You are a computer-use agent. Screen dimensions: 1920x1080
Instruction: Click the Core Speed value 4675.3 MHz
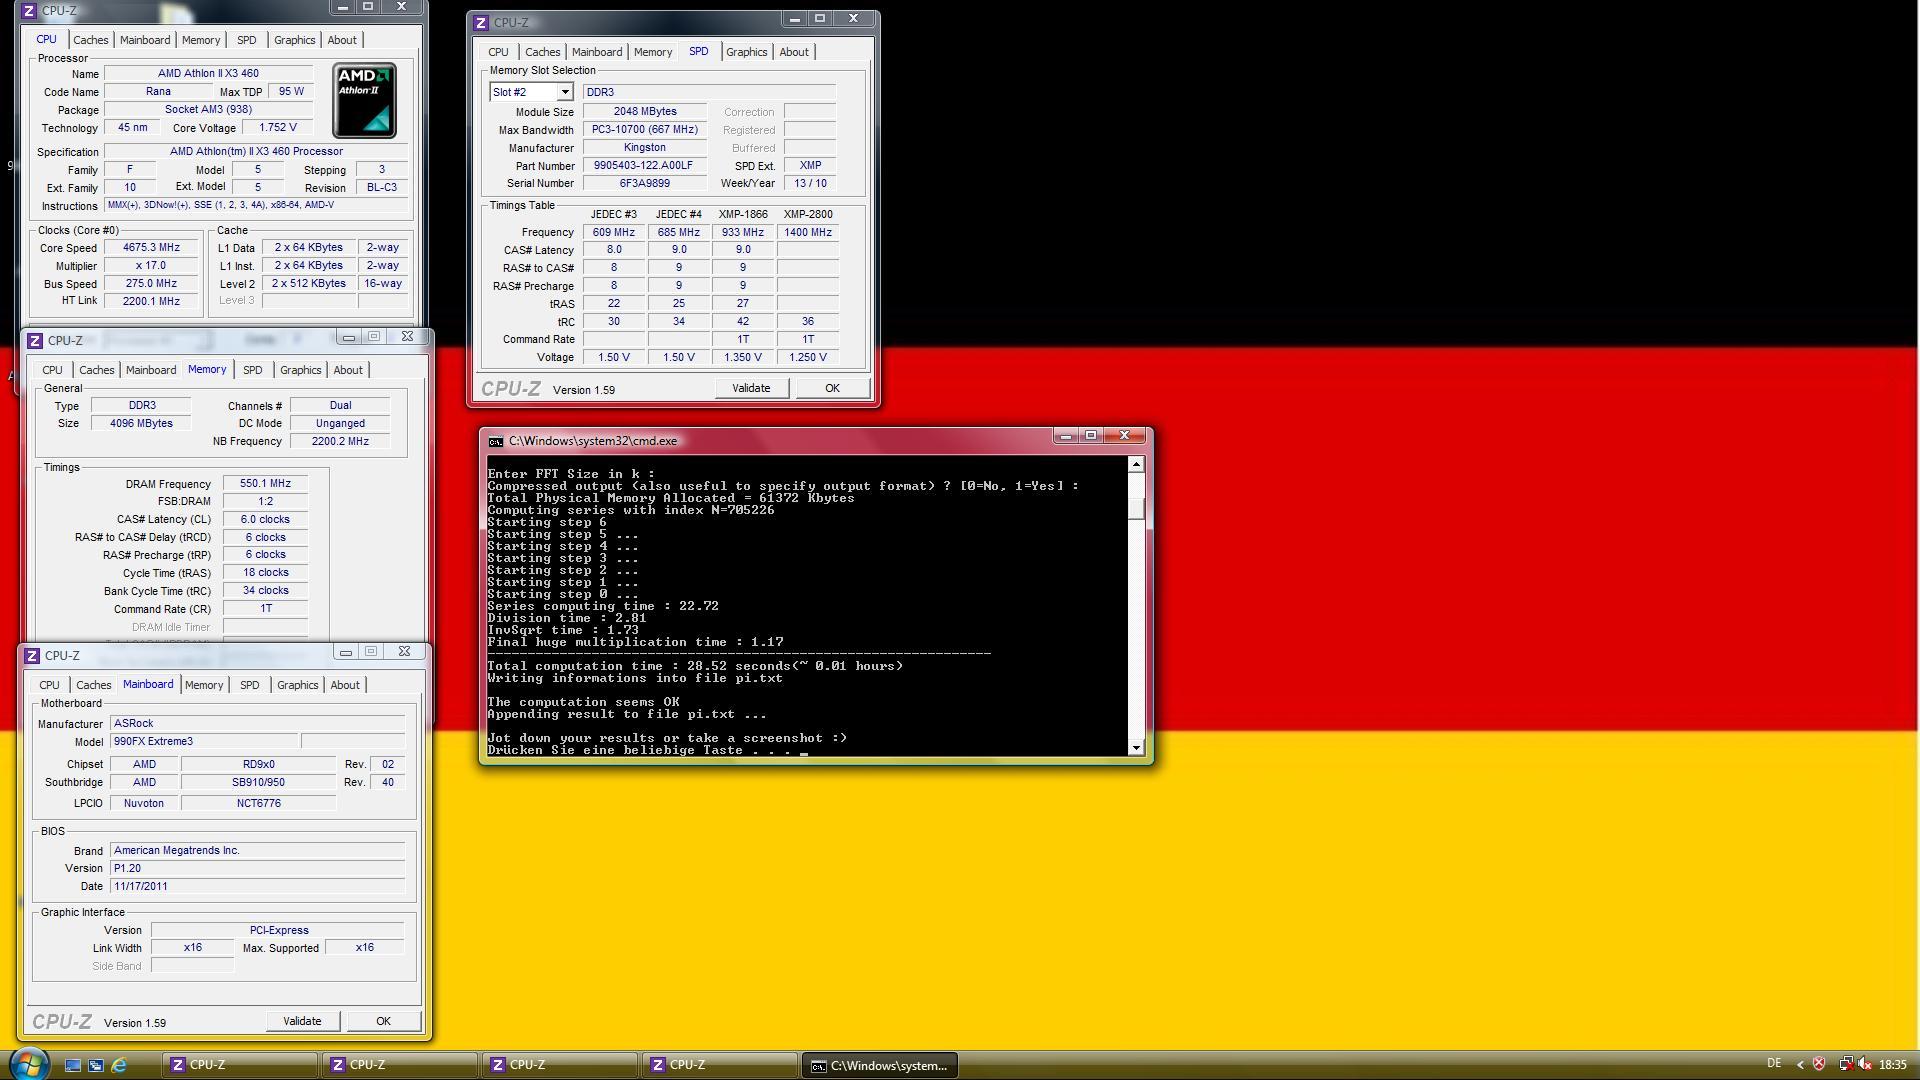152,248
